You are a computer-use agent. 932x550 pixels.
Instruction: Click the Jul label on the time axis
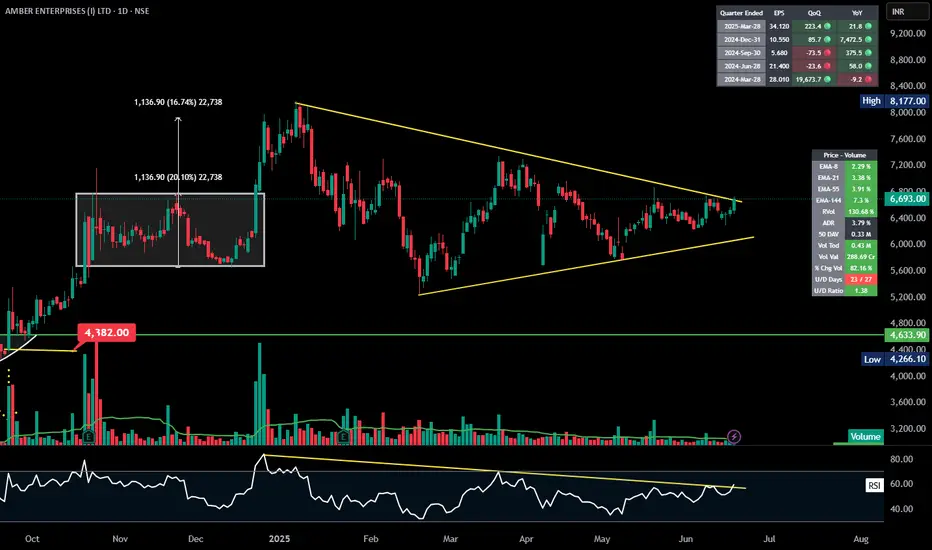[x=769, y=539]
